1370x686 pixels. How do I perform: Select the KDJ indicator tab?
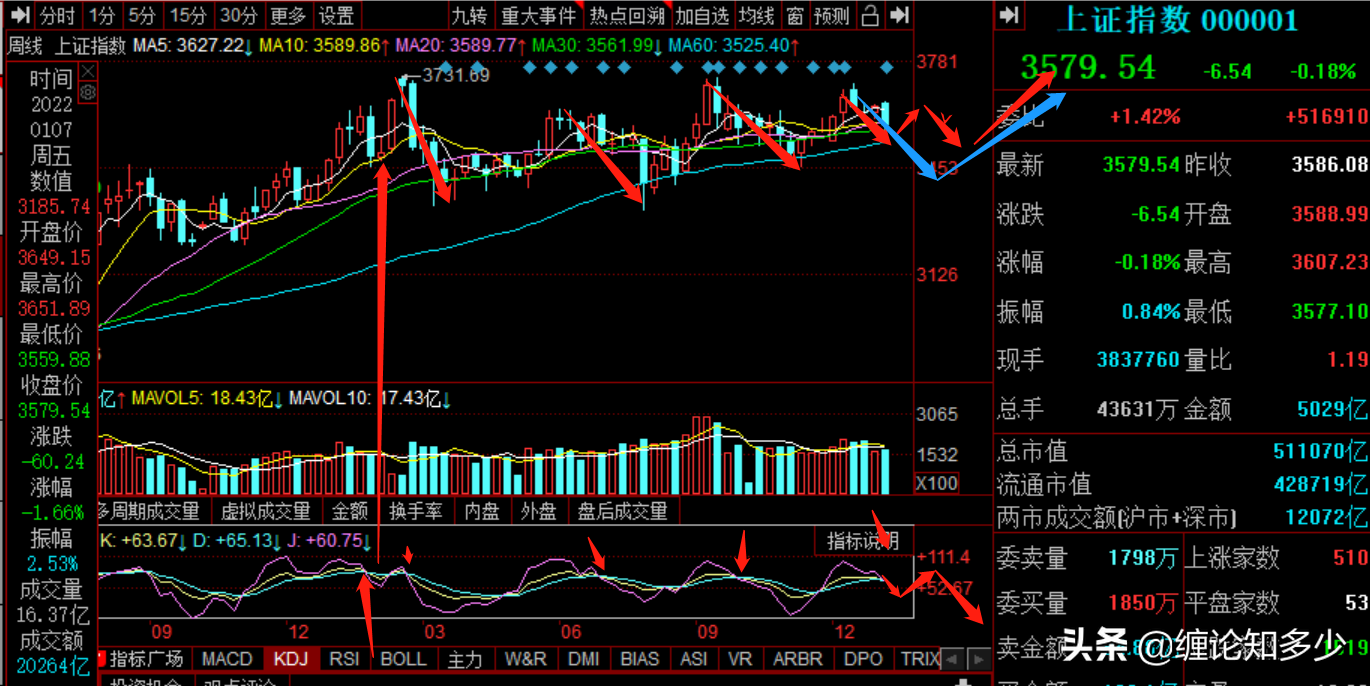[291, 659]
